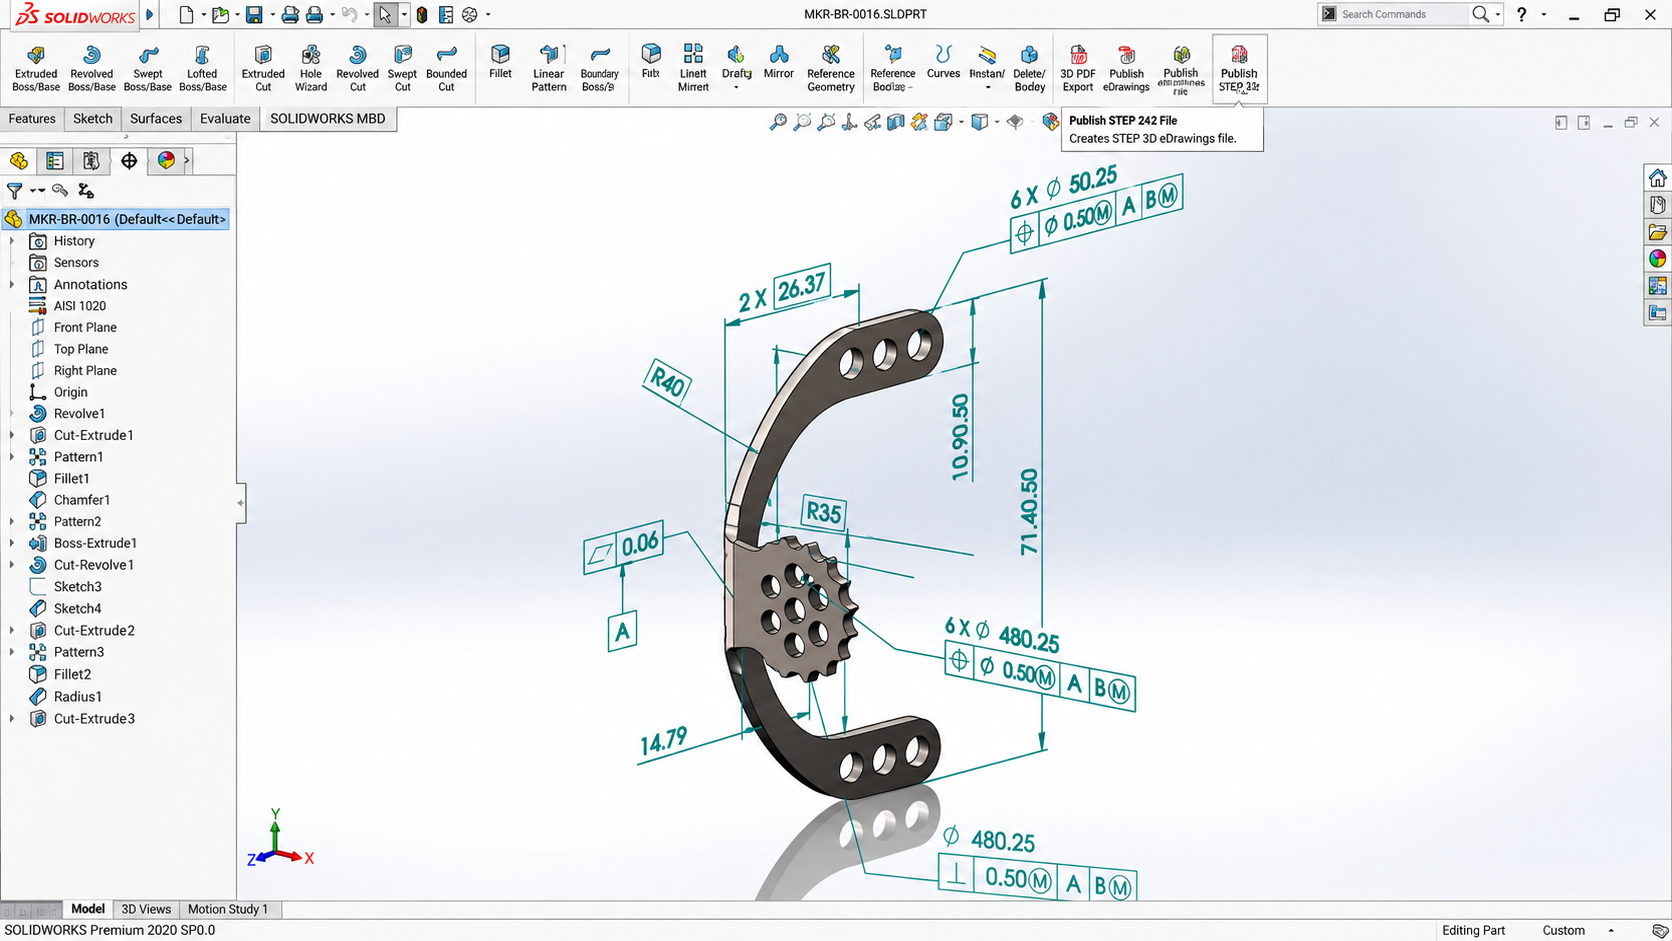This screenshot has height=941, width=1672.
Task: Open Reference Geometry tool
Action: point(831,67)
